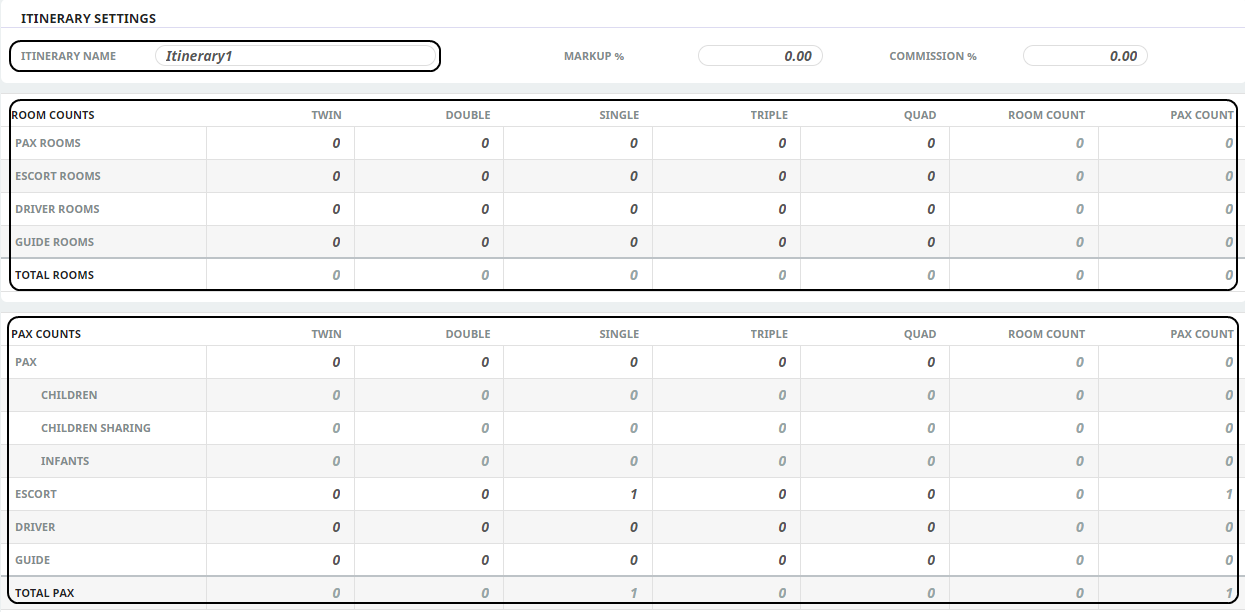Select Pax Rooms Triple cell
The image size is (1245, 612).
[727, 143]
